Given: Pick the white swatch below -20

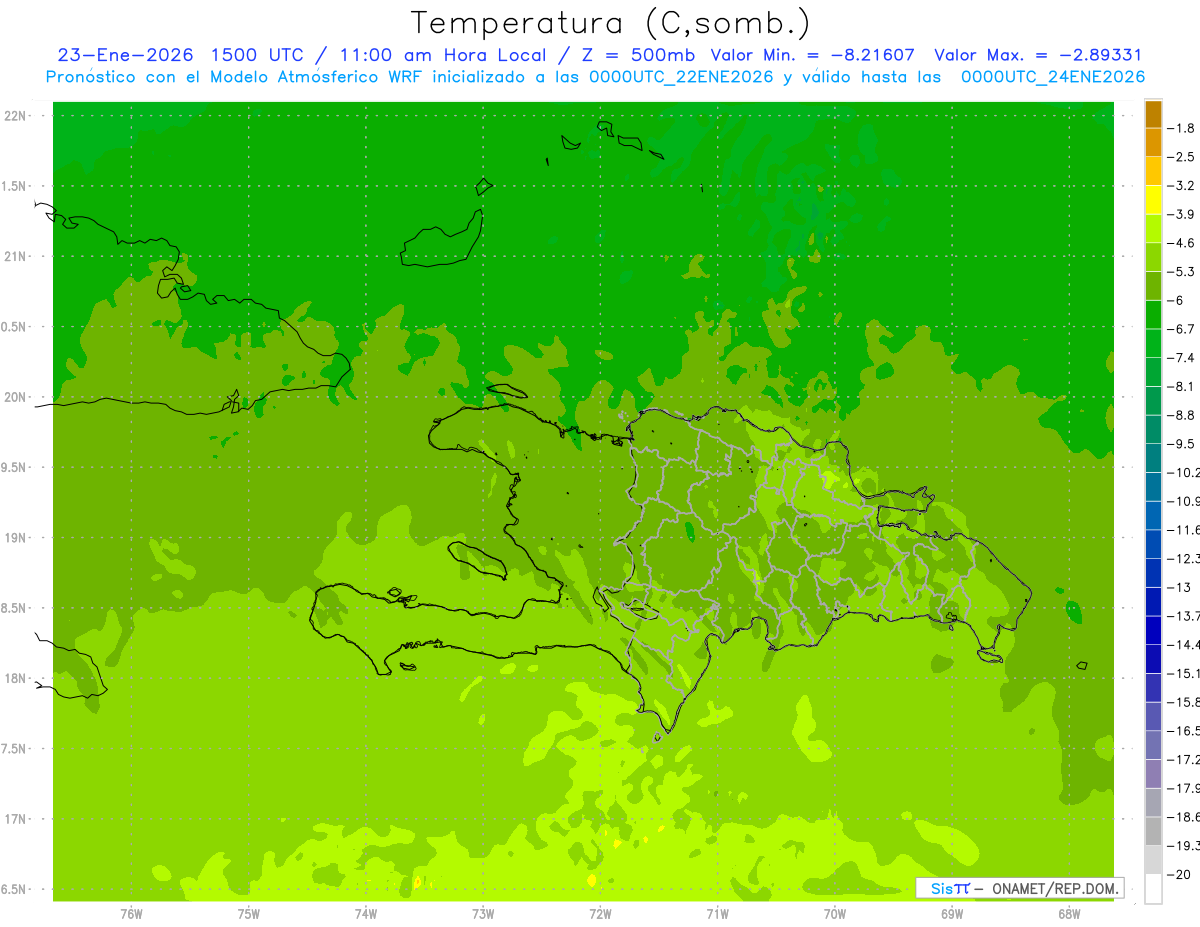Looking at the screenshot, I should (1153, 889).
